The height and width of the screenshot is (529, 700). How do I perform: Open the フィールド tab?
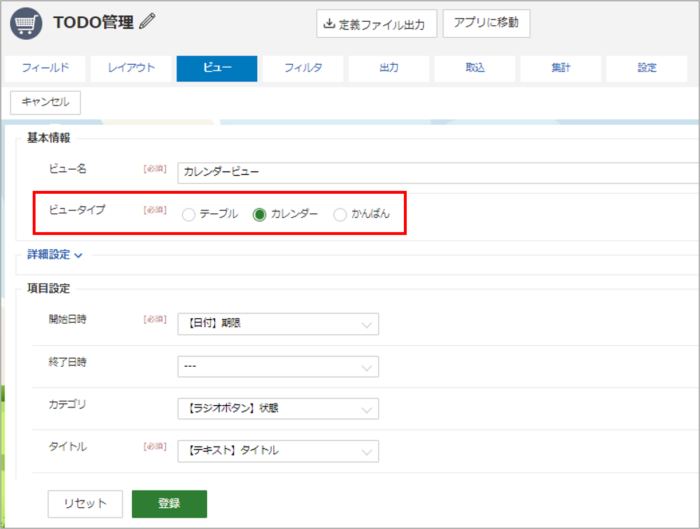pyautogui.click(x=45, y=68)
